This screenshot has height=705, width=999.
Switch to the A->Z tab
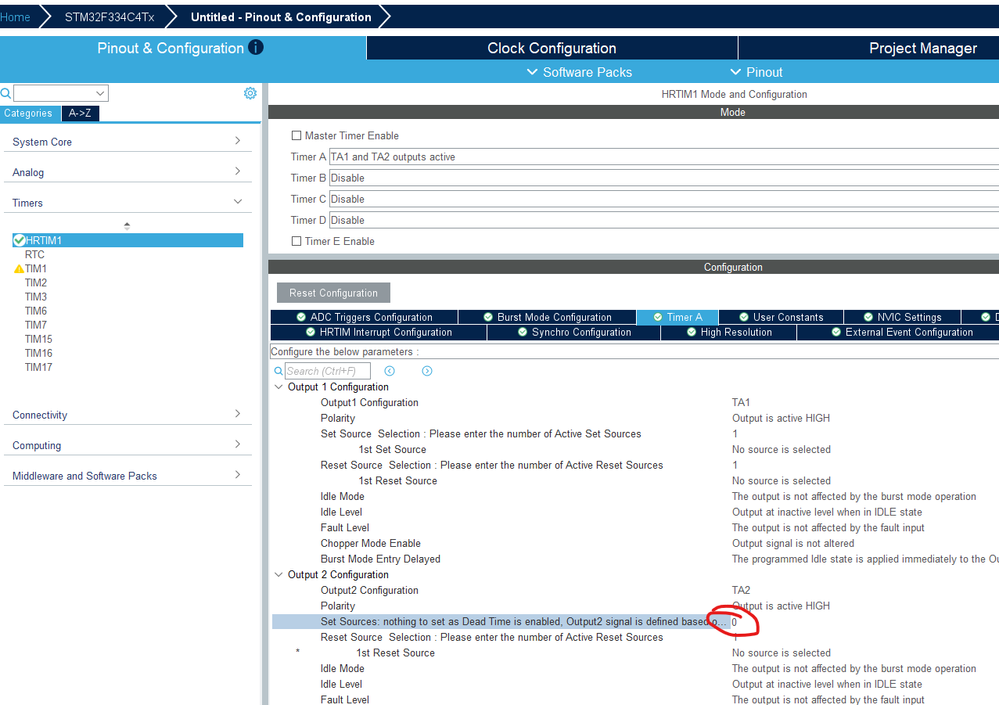(80, 113)
